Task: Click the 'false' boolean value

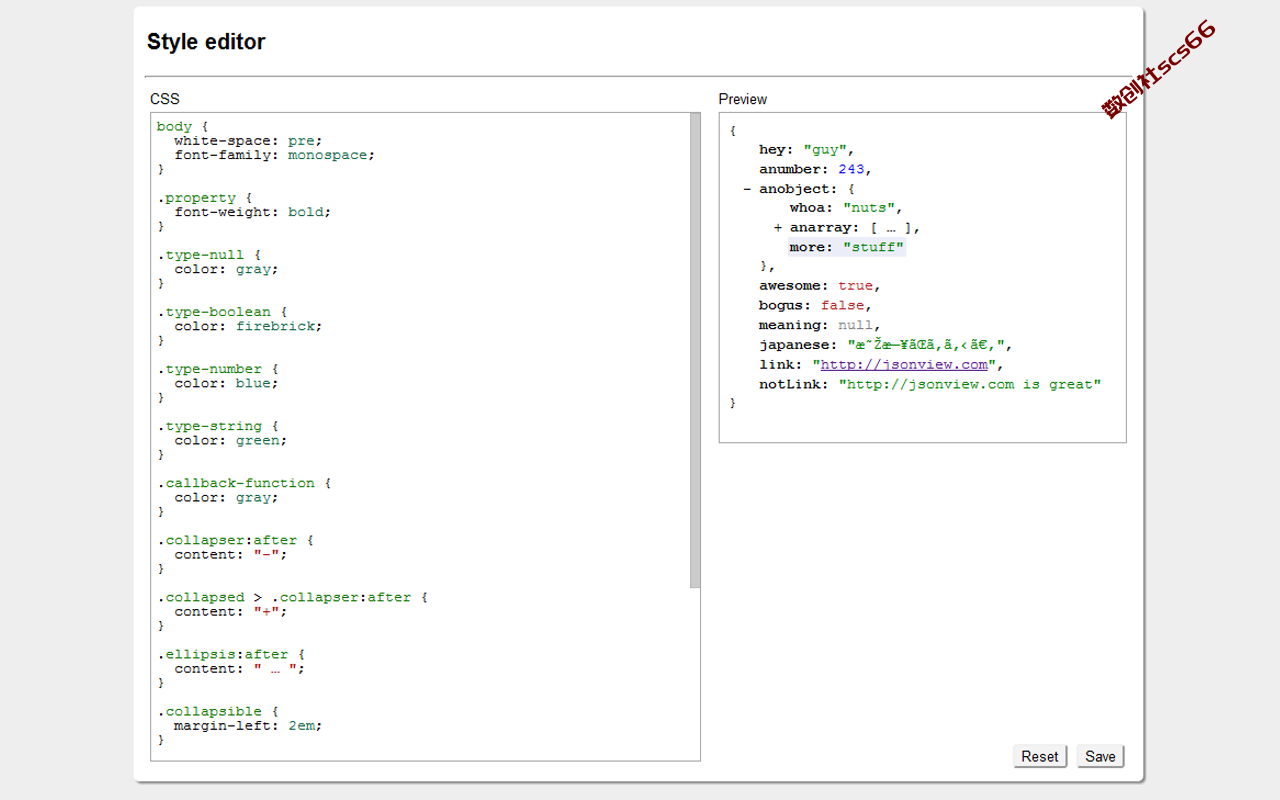Action: click(842, 306)
